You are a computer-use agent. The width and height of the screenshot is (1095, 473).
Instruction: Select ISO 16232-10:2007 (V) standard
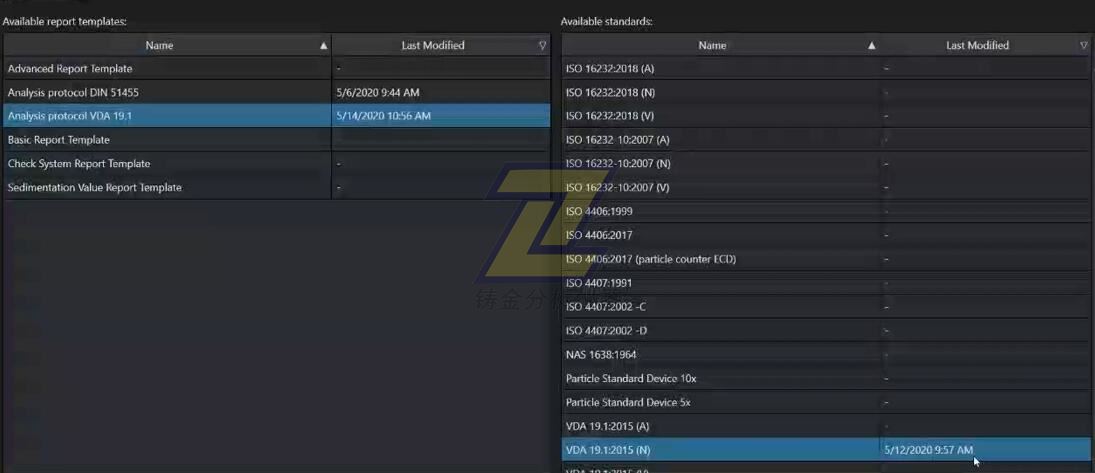(617, 188)
